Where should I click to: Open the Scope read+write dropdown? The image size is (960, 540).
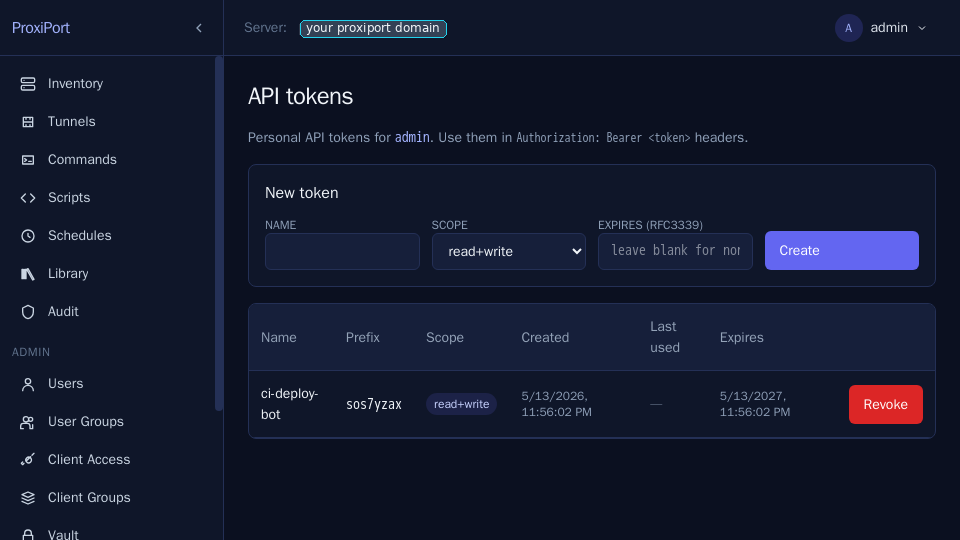click(x=509, y=251)
